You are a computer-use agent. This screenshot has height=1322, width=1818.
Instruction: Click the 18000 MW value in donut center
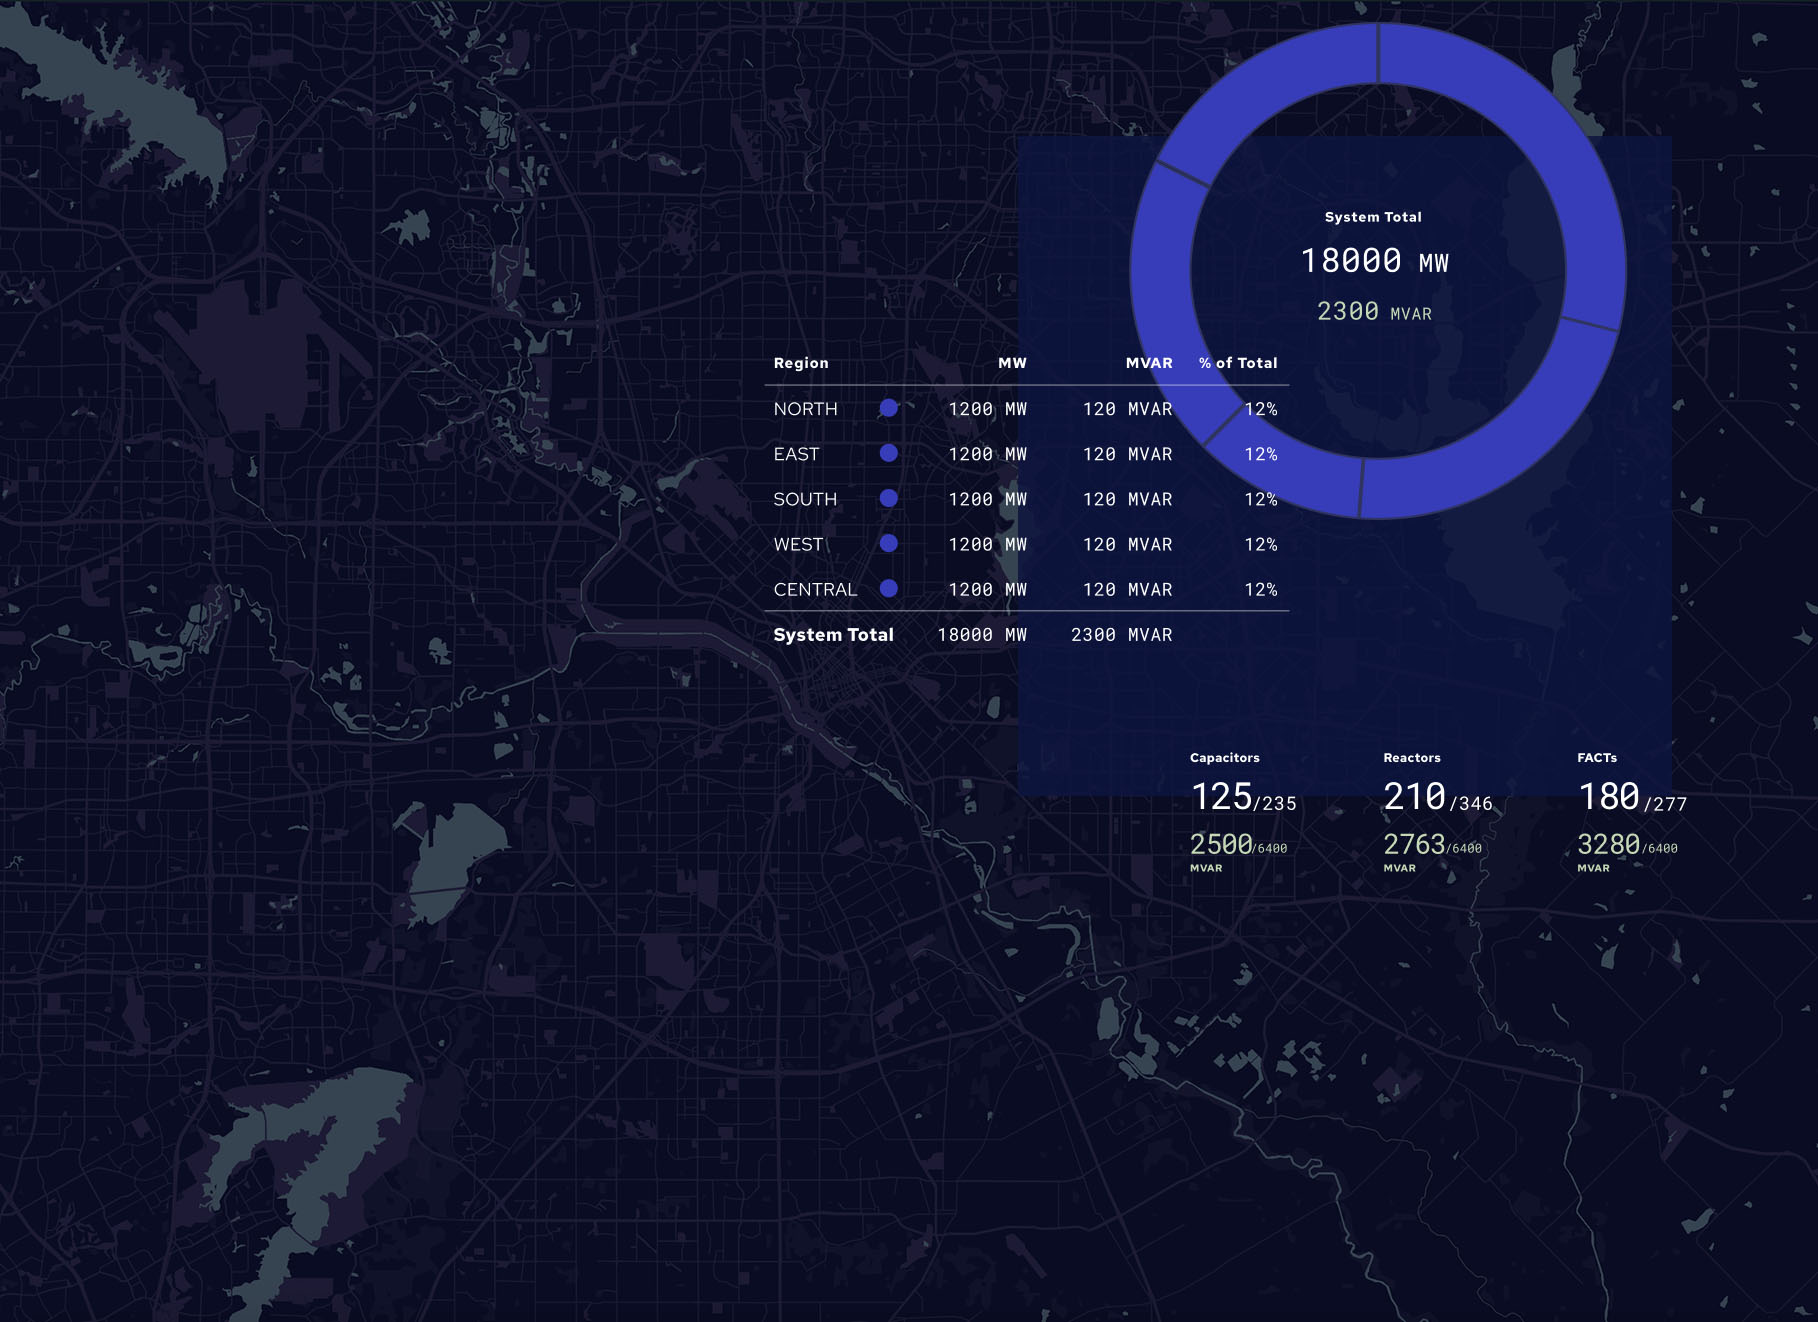pos(1374,261)
